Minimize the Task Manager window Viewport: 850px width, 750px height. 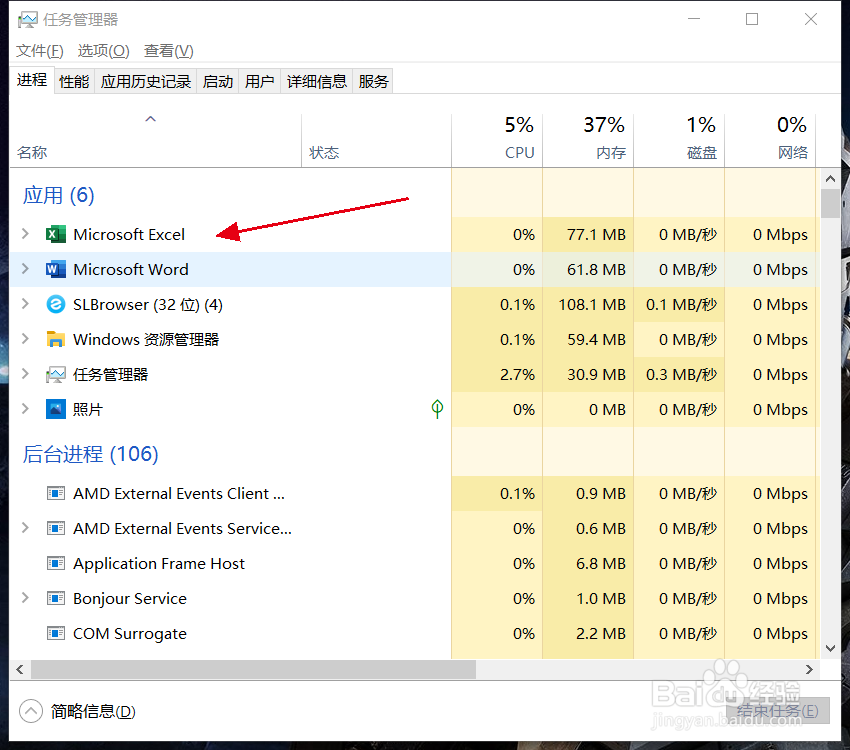(694, 20)
